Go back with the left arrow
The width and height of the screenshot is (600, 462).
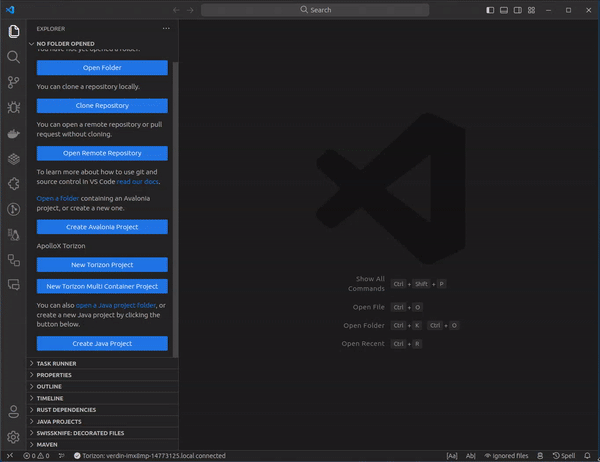coord(176,10)
